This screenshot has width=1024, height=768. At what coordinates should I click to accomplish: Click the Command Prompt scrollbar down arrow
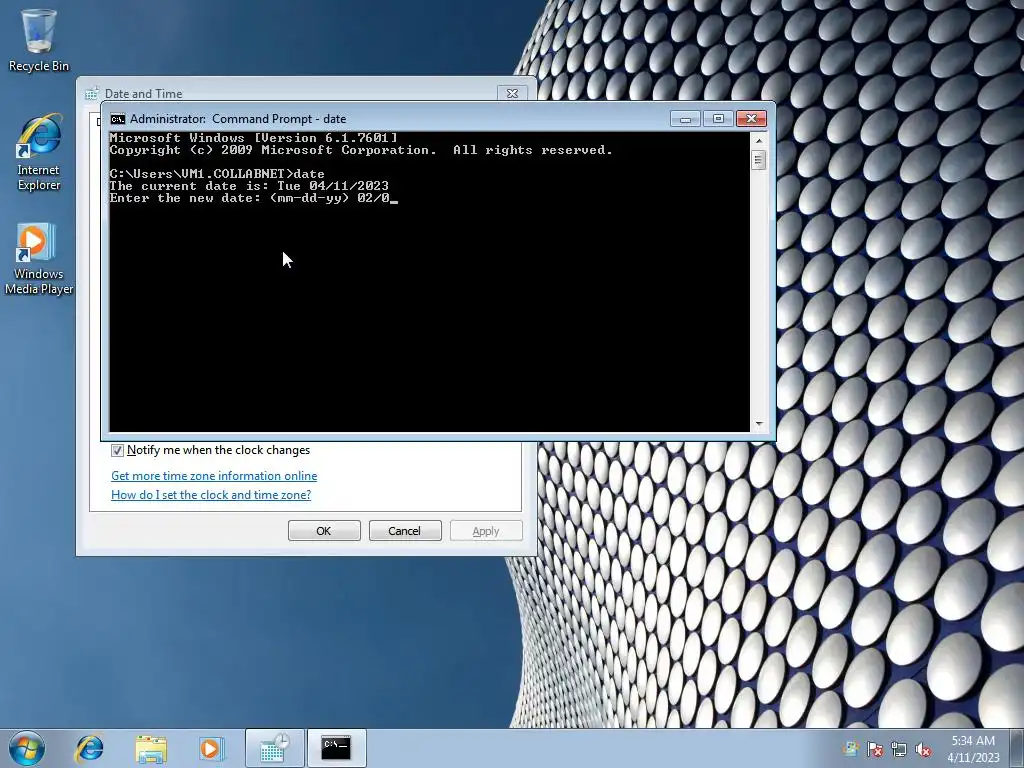[x=759, y=424]
